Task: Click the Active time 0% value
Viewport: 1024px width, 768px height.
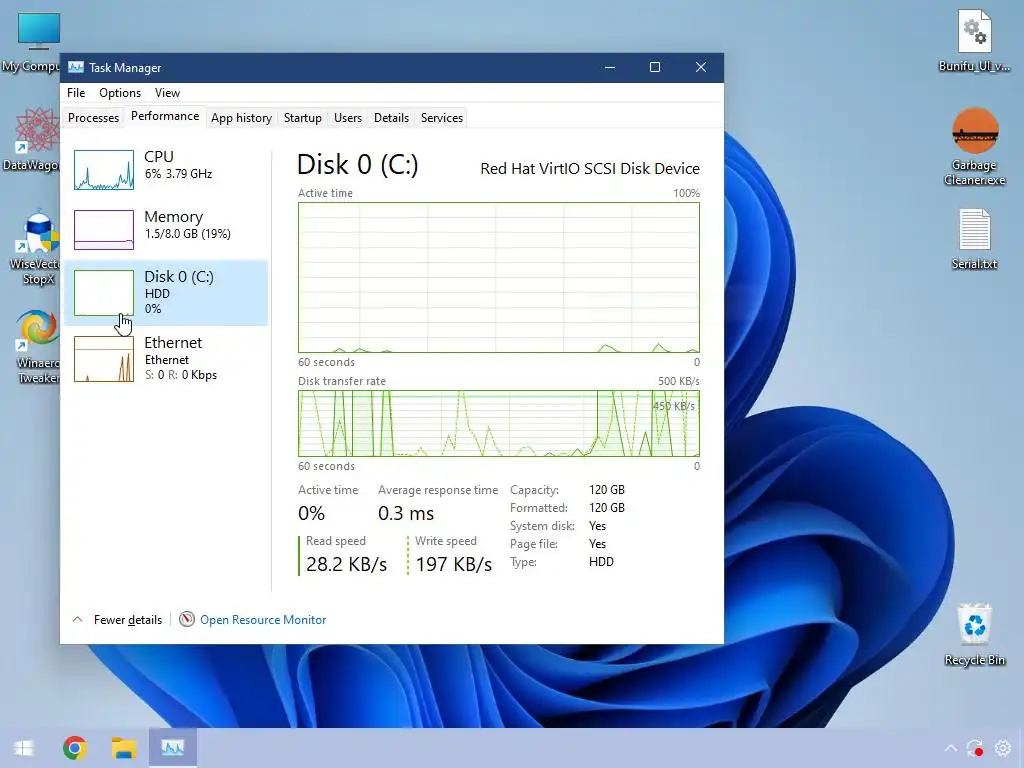Action: tap(312, 513)
